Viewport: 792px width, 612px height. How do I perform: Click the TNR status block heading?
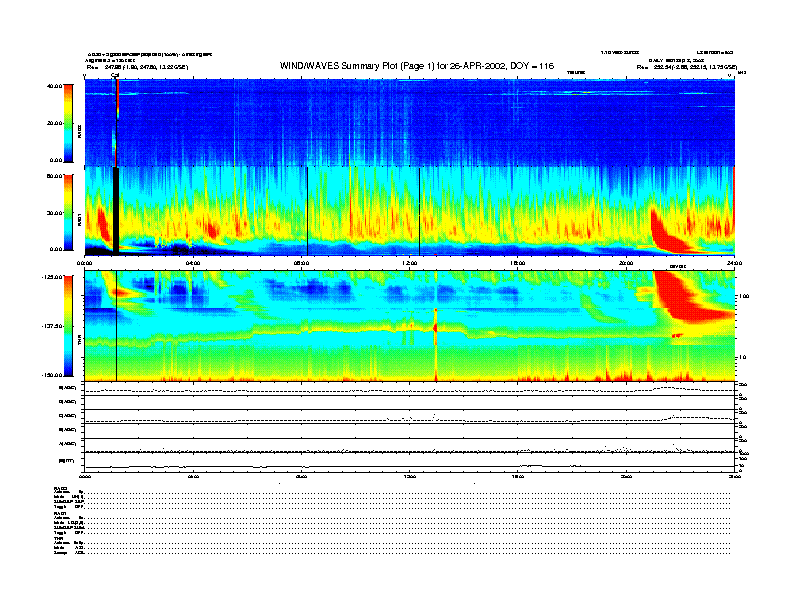coord(58,538)
